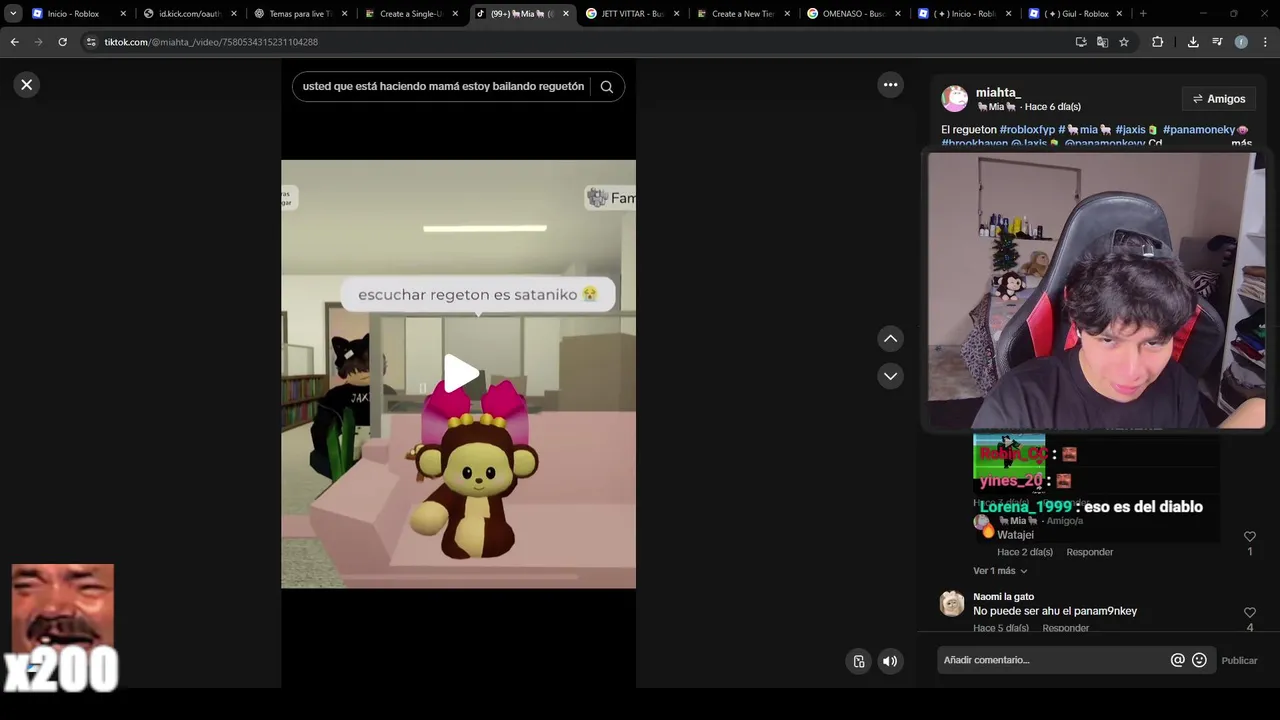
Task: Go to previous video with up arrow
Action: pyautogui.click(x=891, y=339)
